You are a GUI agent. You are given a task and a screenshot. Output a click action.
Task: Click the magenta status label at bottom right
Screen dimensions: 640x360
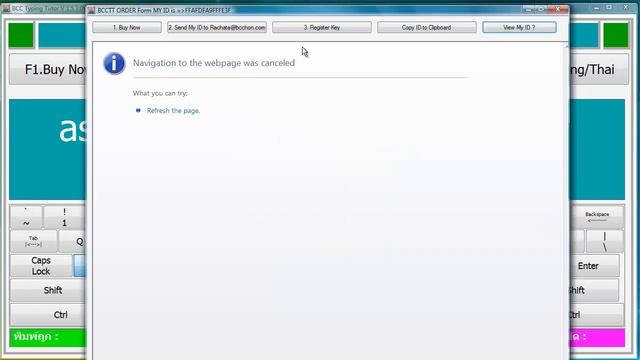597,337
